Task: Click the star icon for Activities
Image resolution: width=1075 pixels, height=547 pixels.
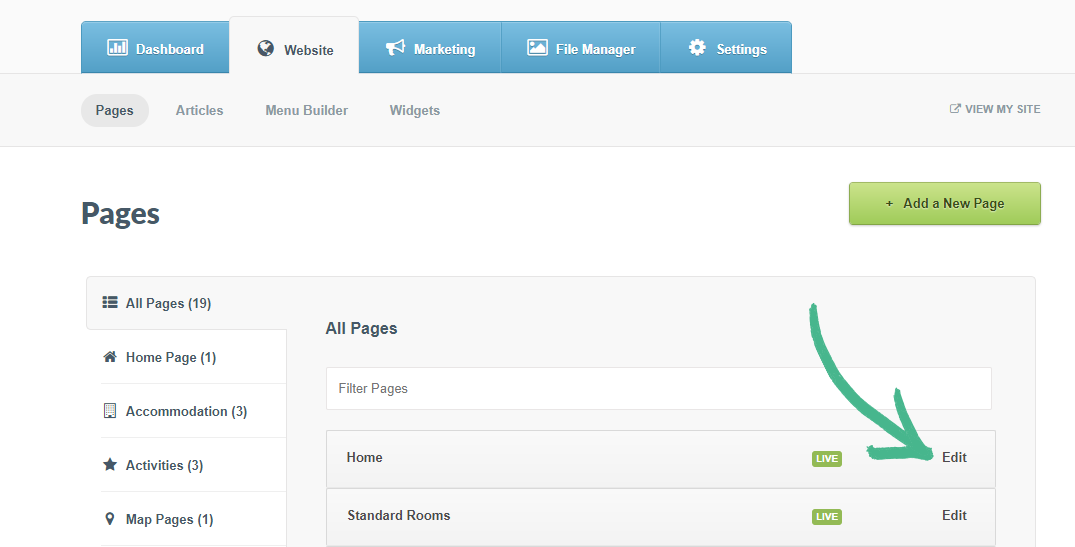Action: [110, 465]
